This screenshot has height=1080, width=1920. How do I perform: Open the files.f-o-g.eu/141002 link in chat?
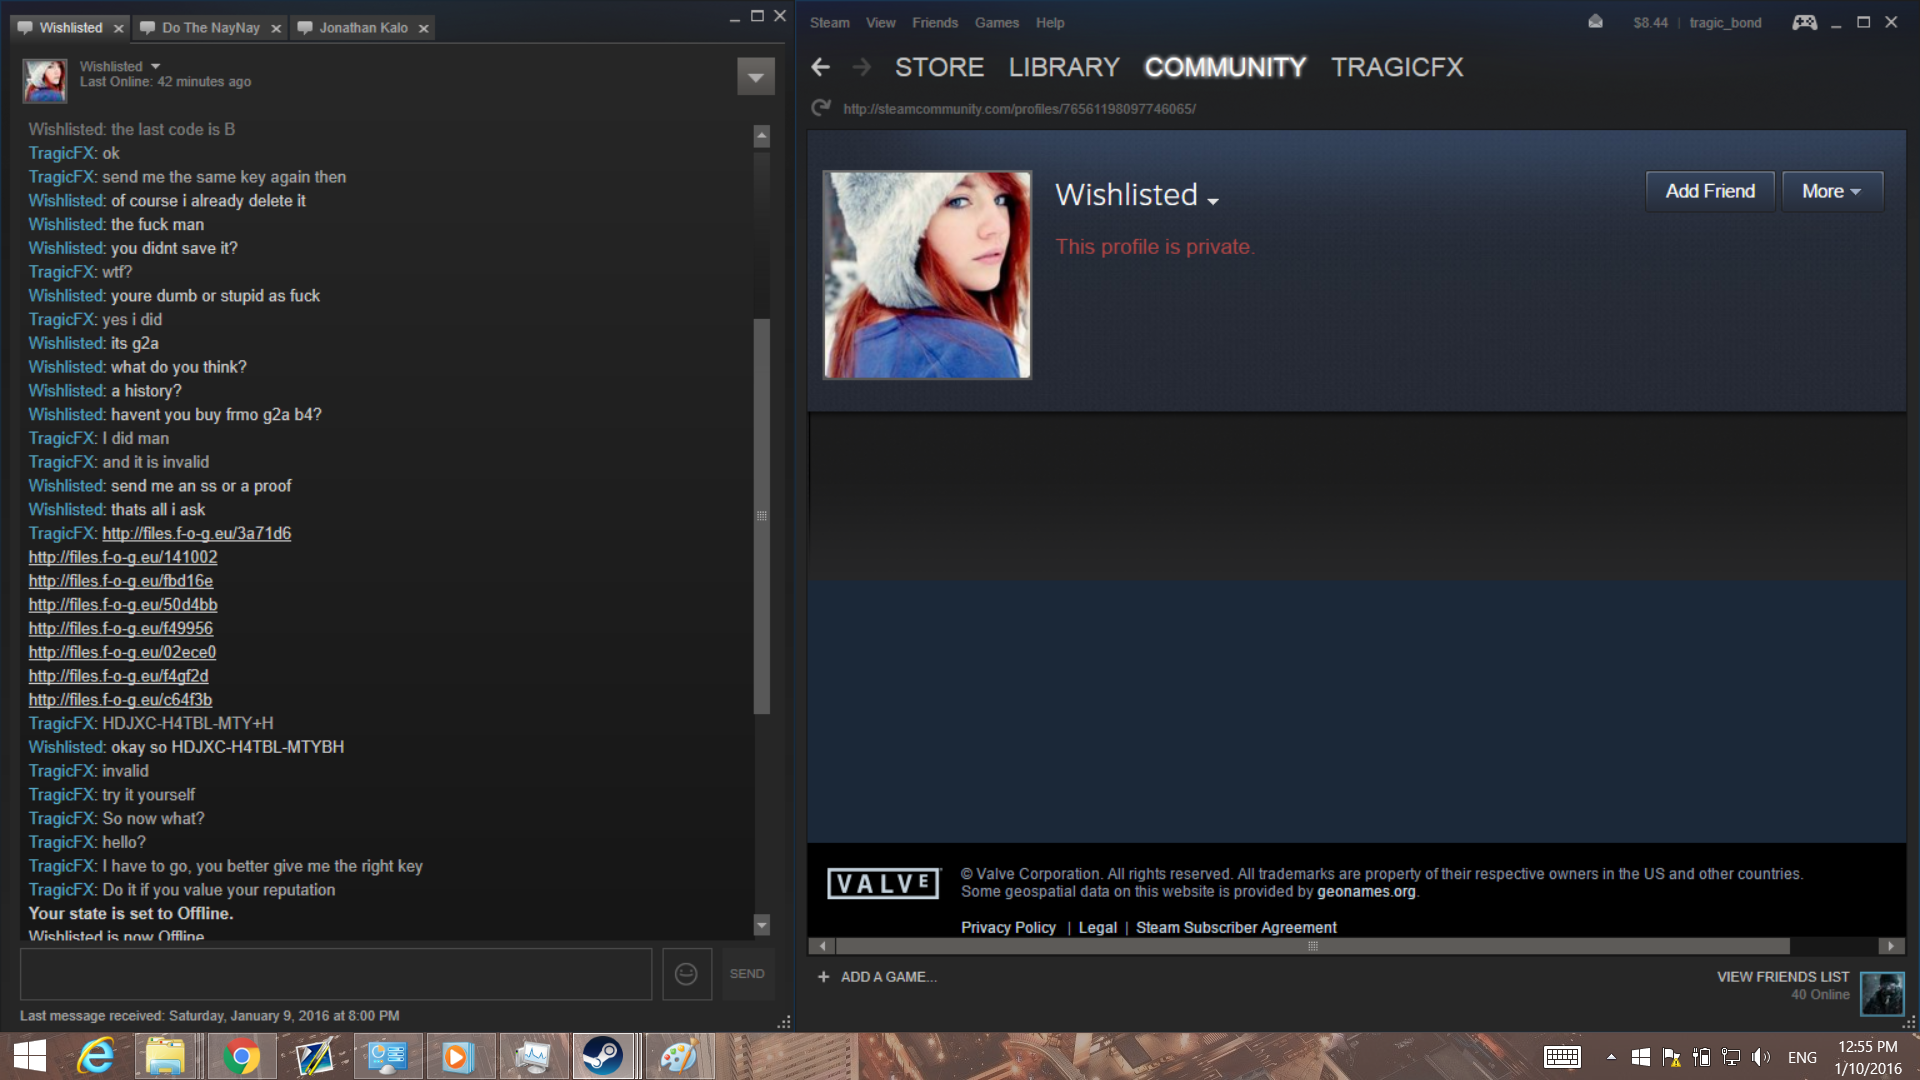123,557
